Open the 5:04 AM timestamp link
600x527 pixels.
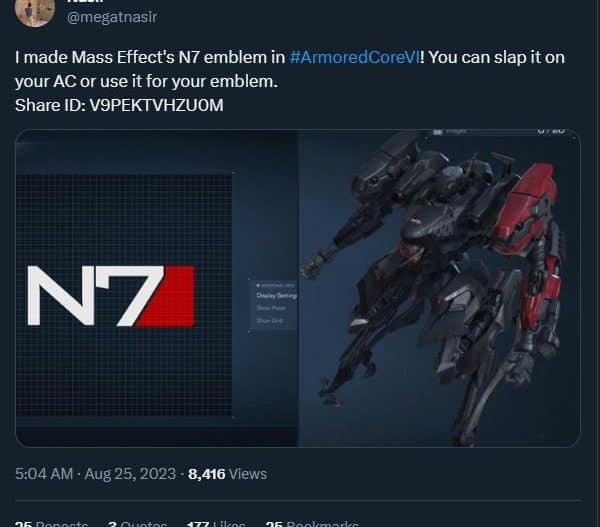(x=44, y=474)
